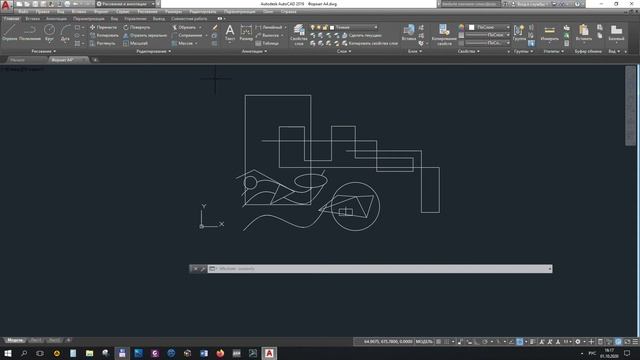Open the Главная ribbon tab
The image size is (640, 360).
tap(11, 19)
